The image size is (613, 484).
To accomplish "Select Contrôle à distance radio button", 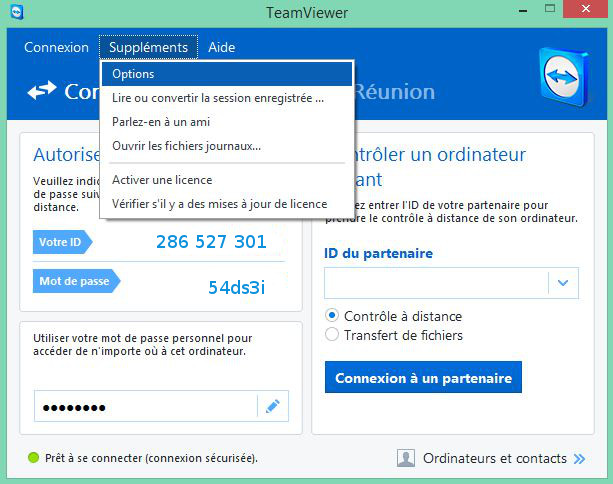I will point(332,315).
